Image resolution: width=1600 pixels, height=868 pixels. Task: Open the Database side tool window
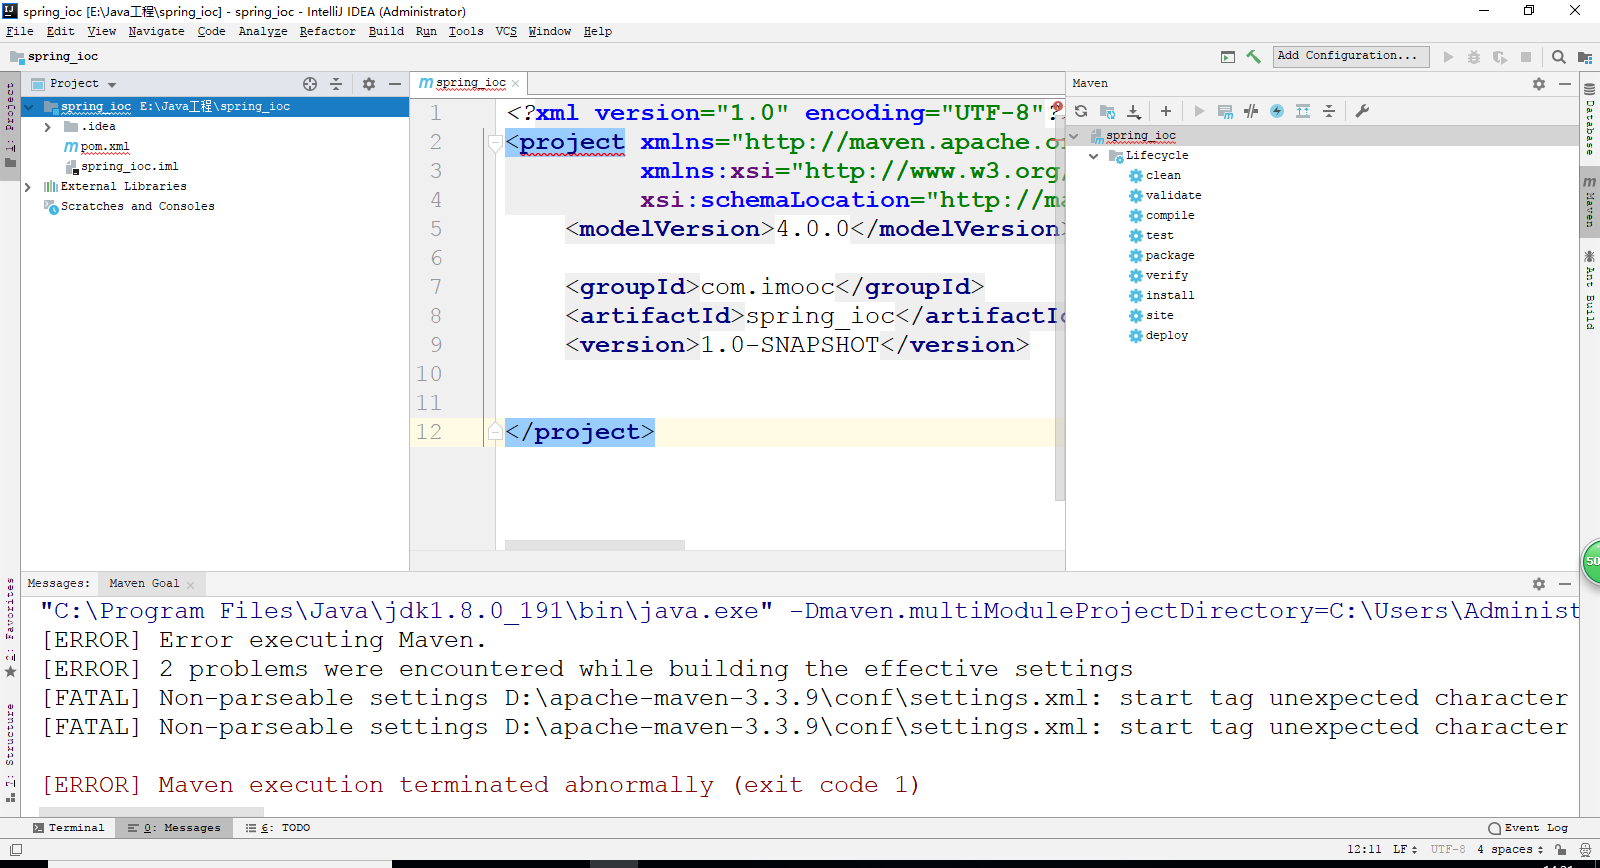(1589, 119)
